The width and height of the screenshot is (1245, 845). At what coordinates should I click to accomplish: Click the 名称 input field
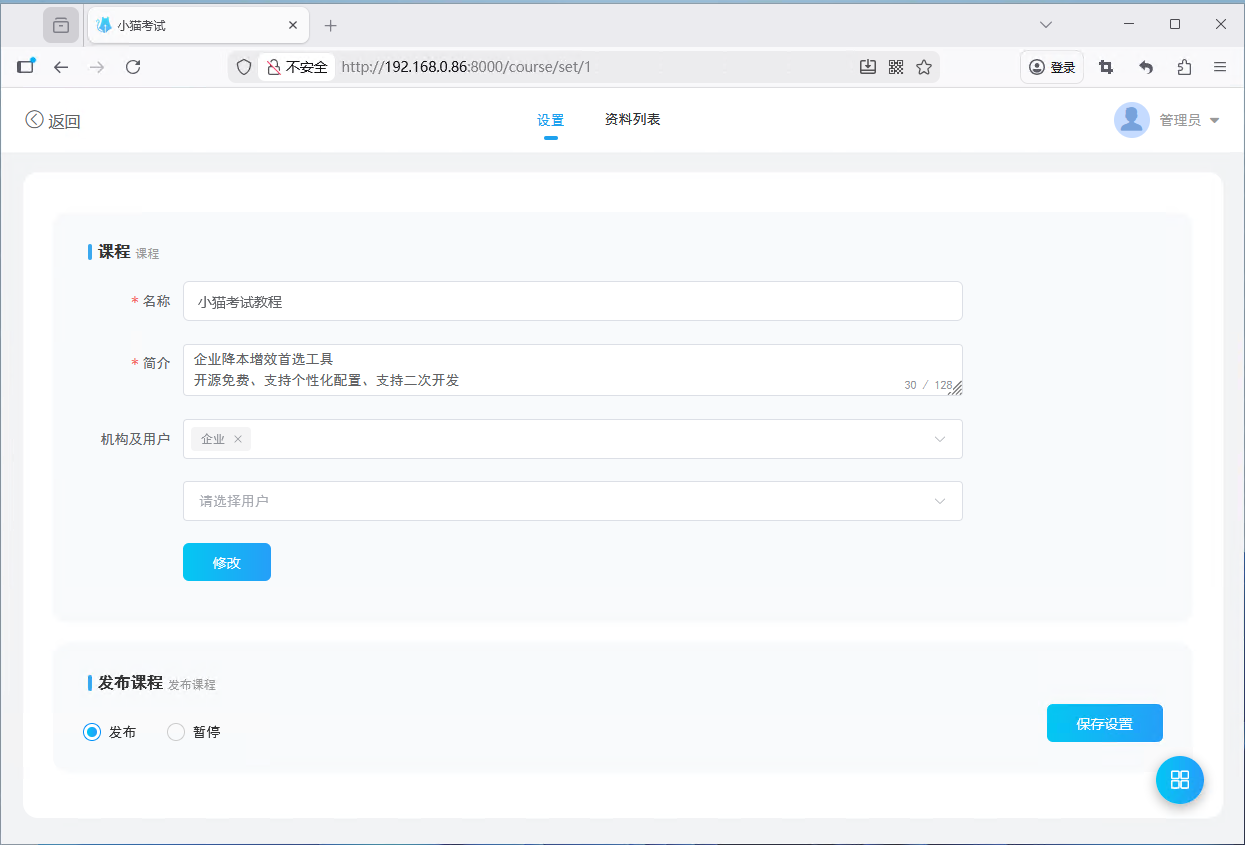pyautogui.click(x=572, y=301)
